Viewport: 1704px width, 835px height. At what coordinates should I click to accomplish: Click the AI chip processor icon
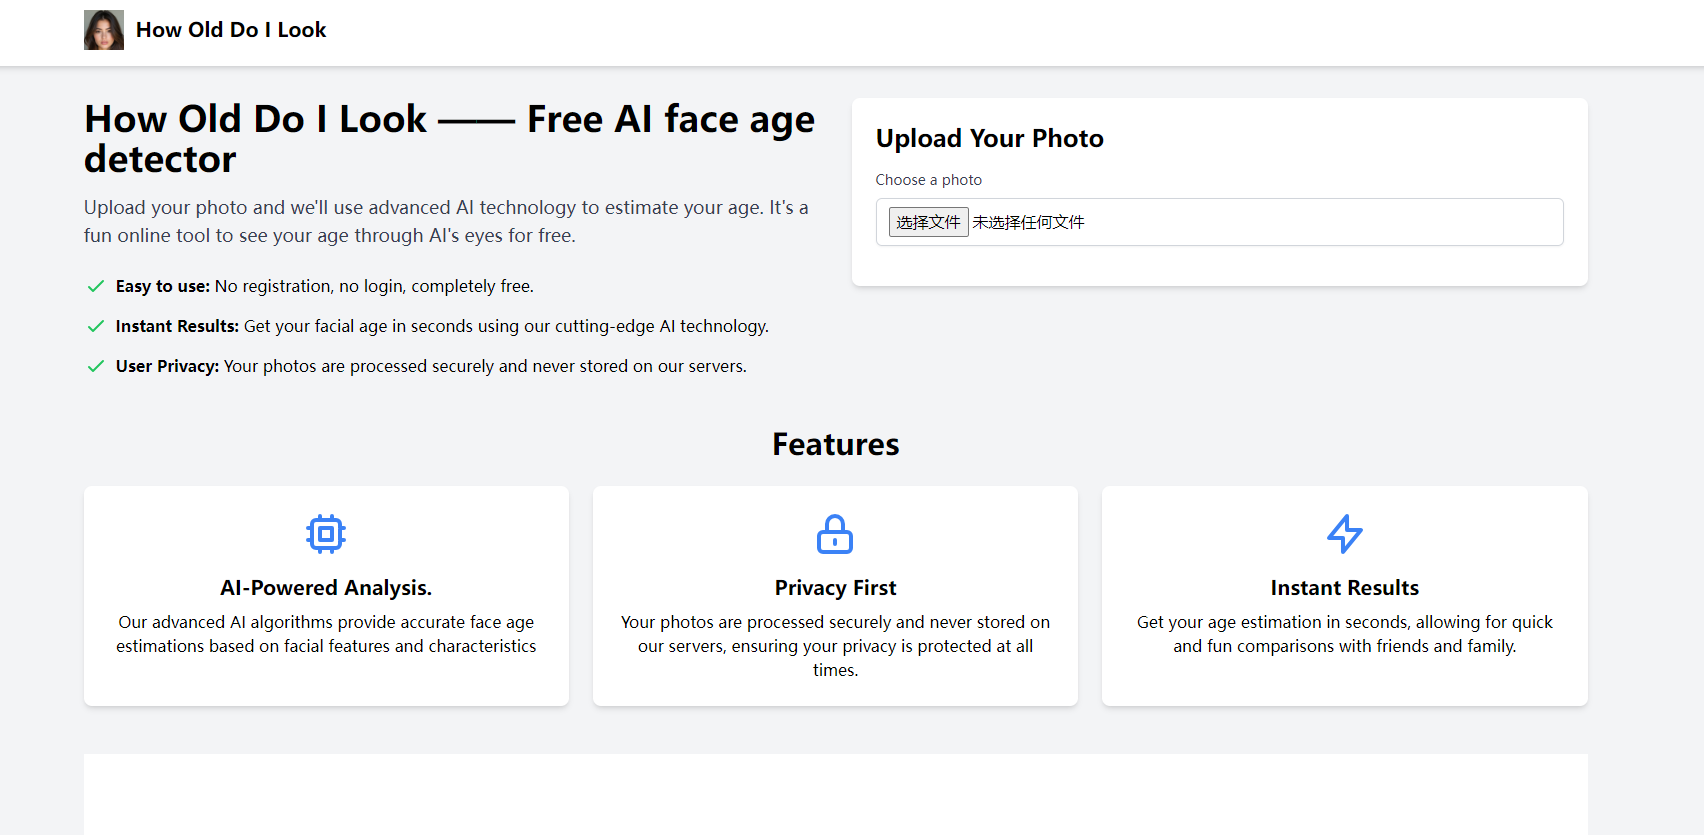[x=326, y=534]
